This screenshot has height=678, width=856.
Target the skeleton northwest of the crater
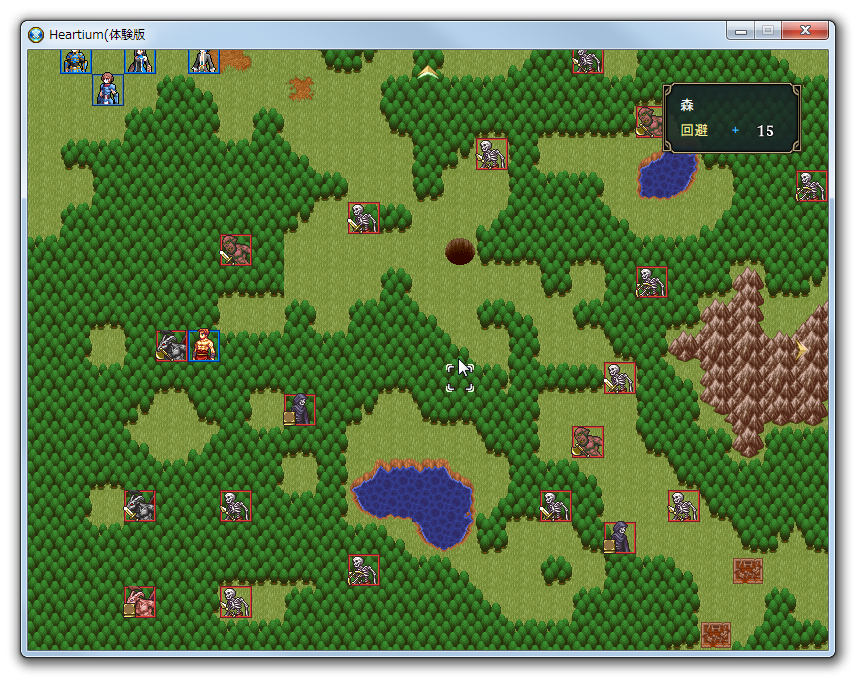coord(364,218)
